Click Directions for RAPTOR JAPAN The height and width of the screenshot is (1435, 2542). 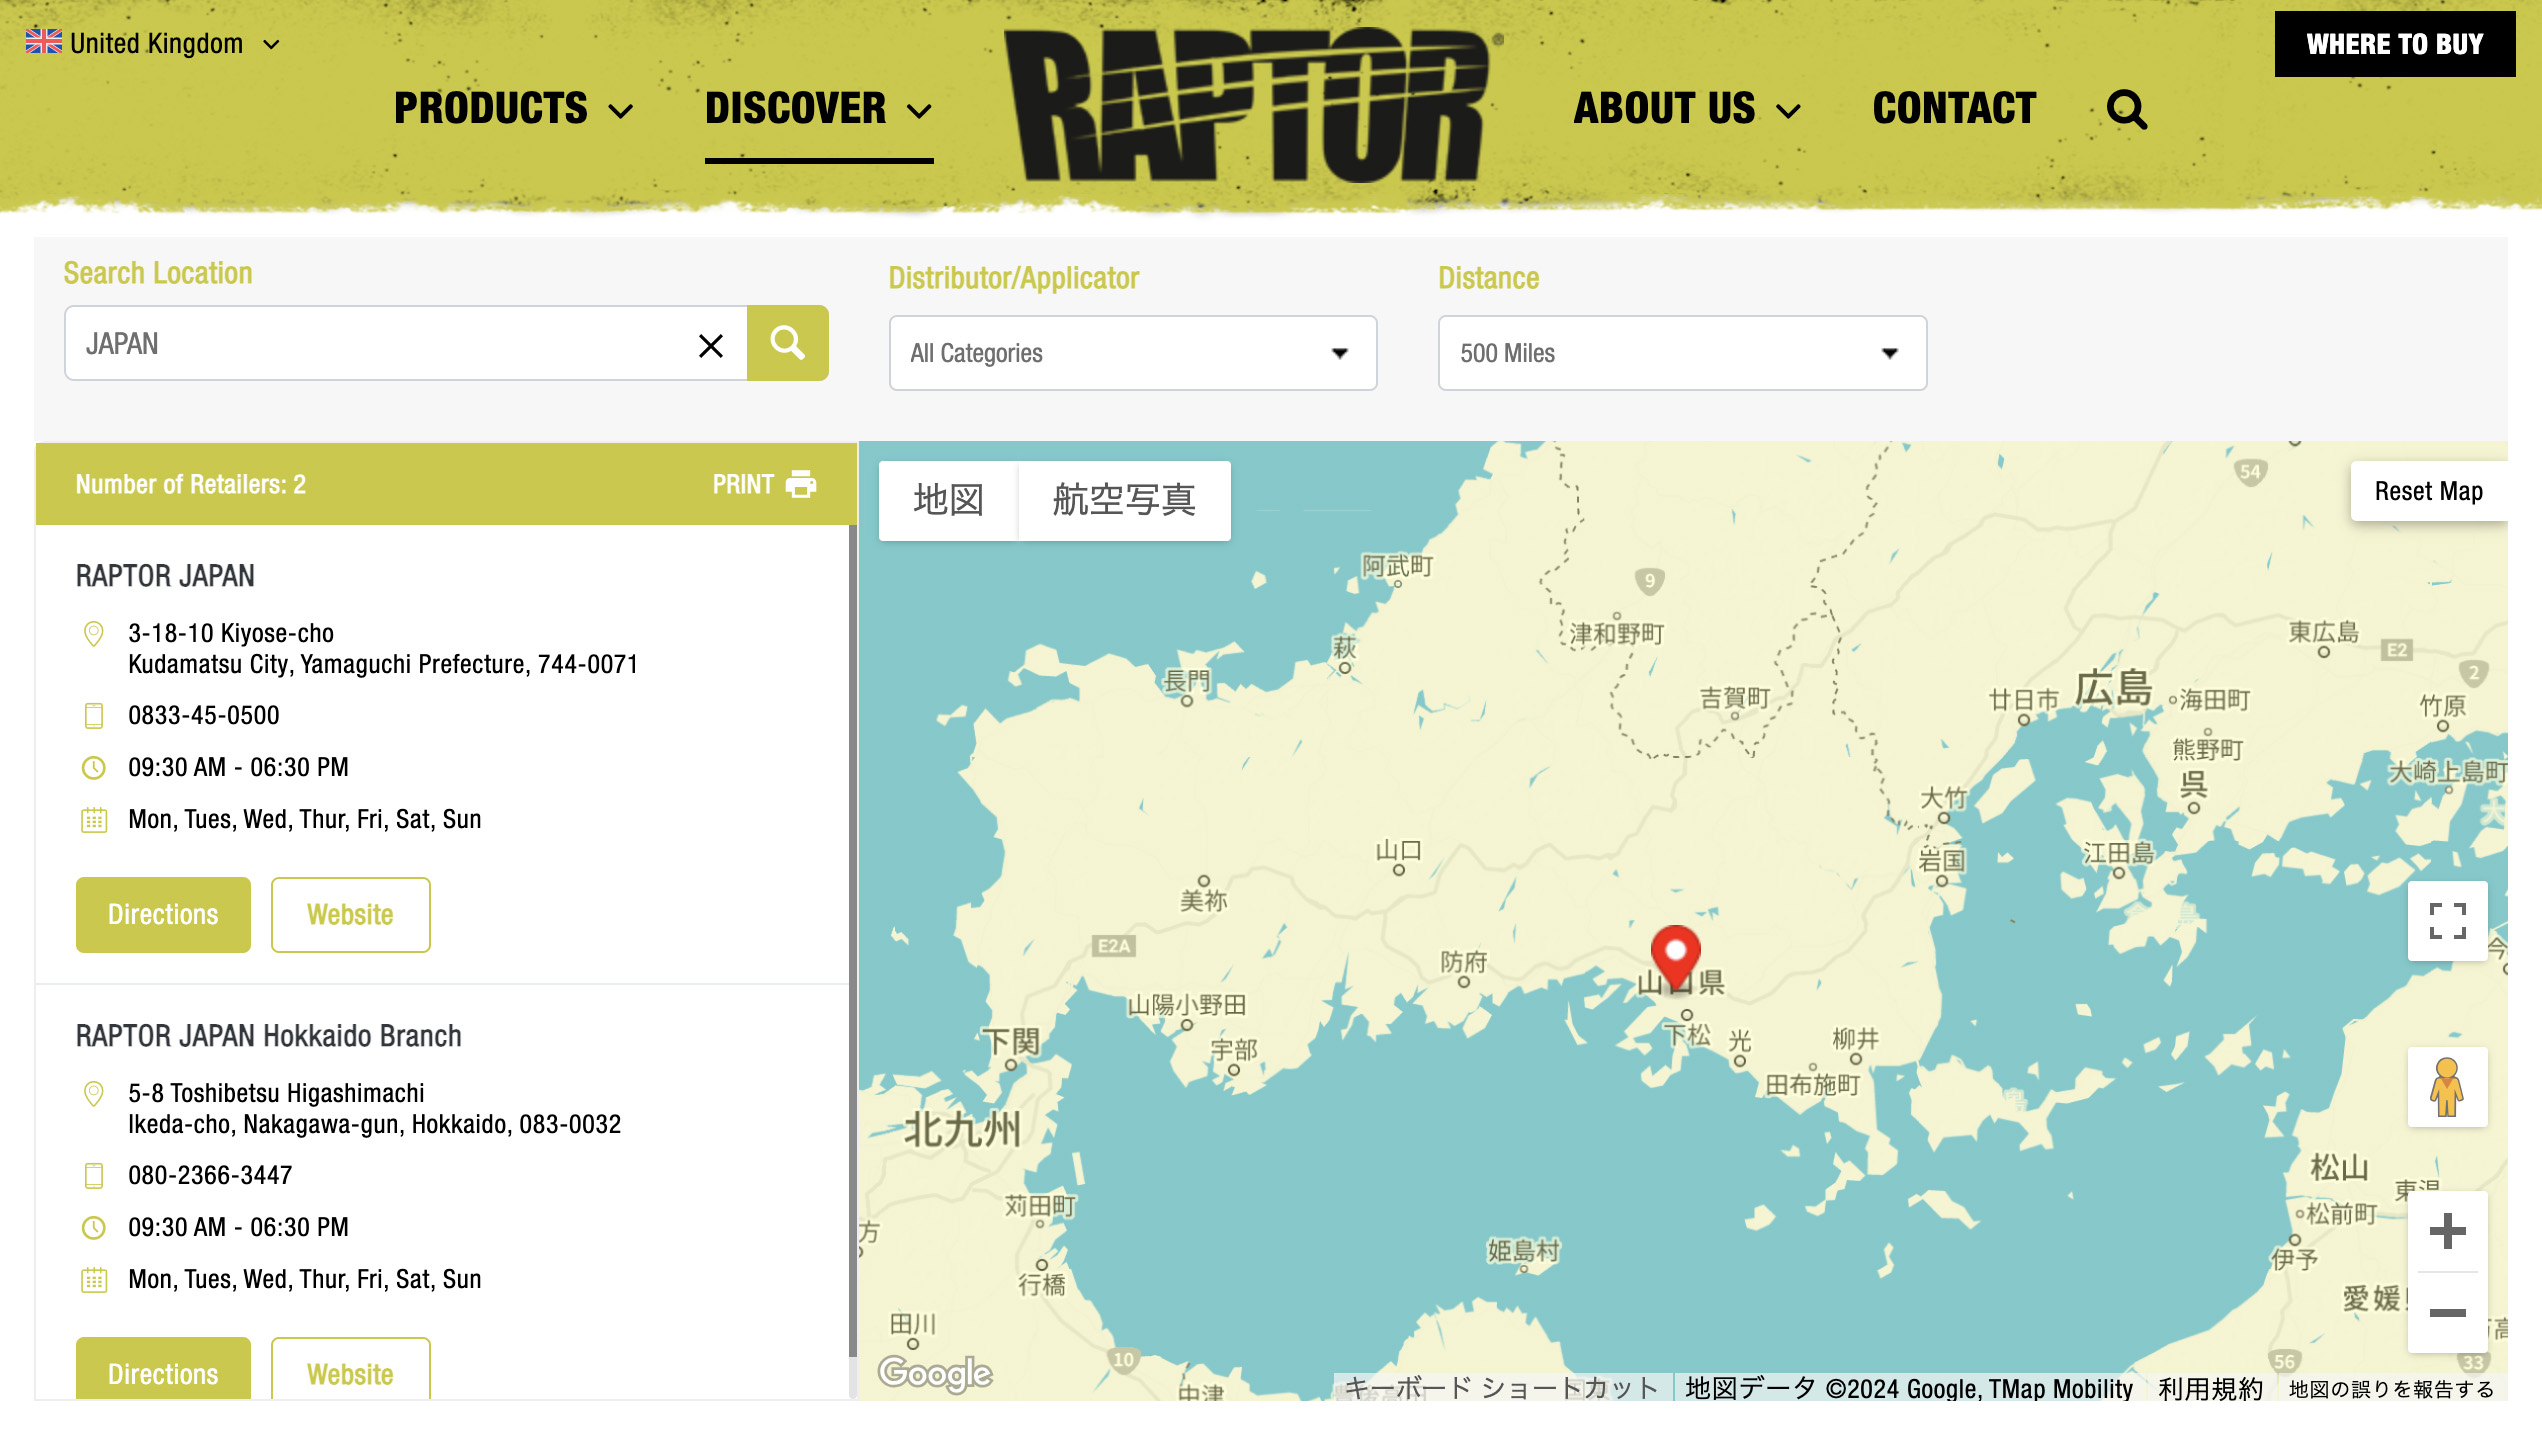point(163,914)
